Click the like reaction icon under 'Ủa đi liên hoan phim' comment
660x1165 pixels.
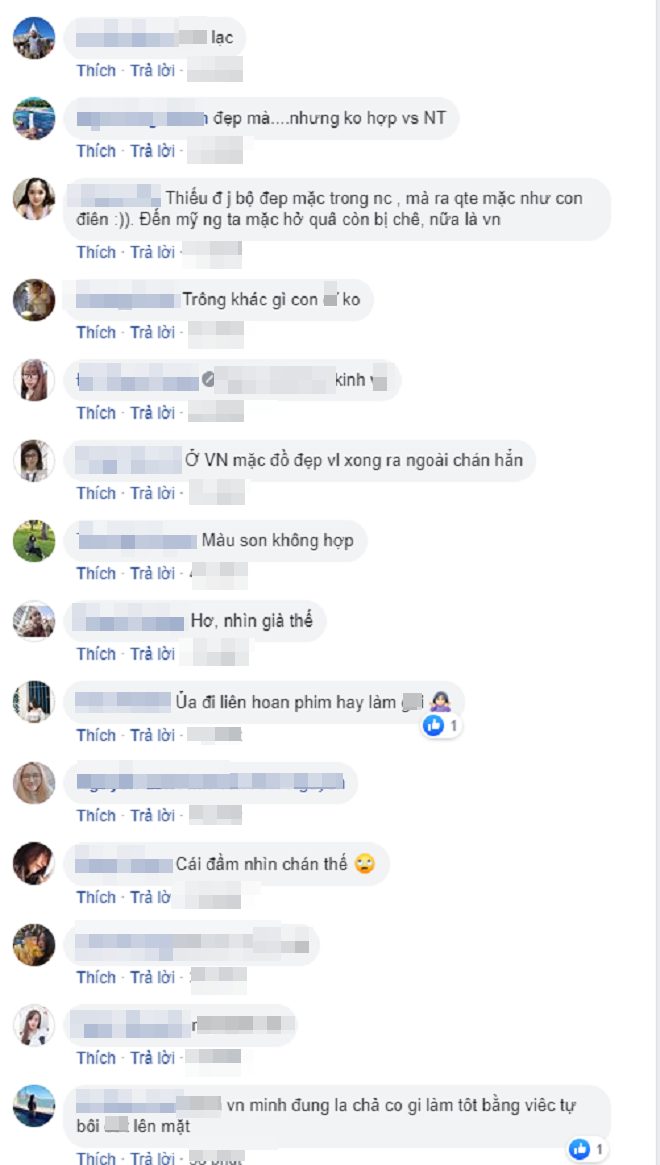coord(433,726)
